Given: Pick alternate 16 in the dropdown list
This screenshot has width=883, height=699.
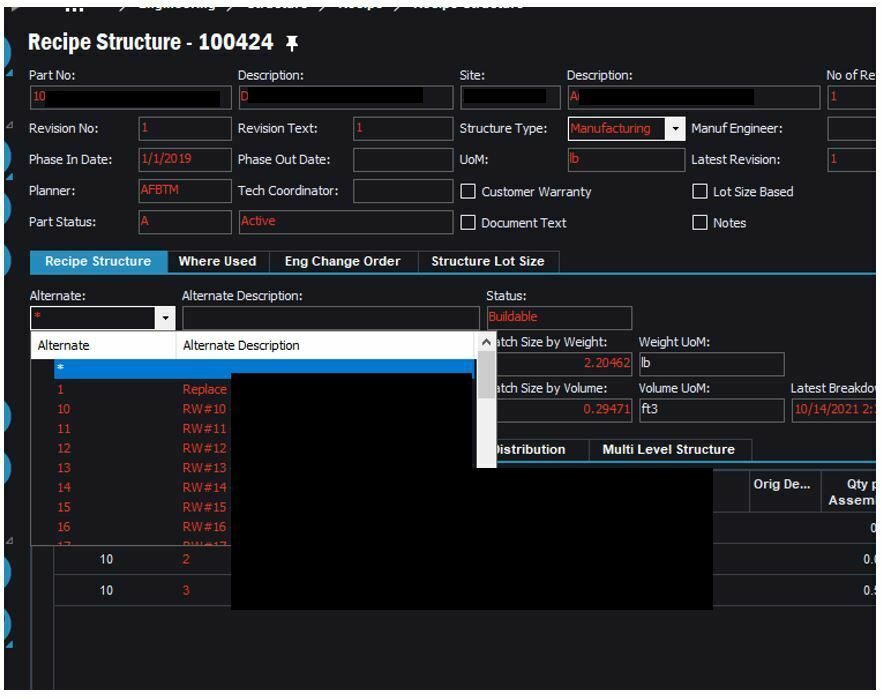Looking at the screenshot, I should click(144, 527).
